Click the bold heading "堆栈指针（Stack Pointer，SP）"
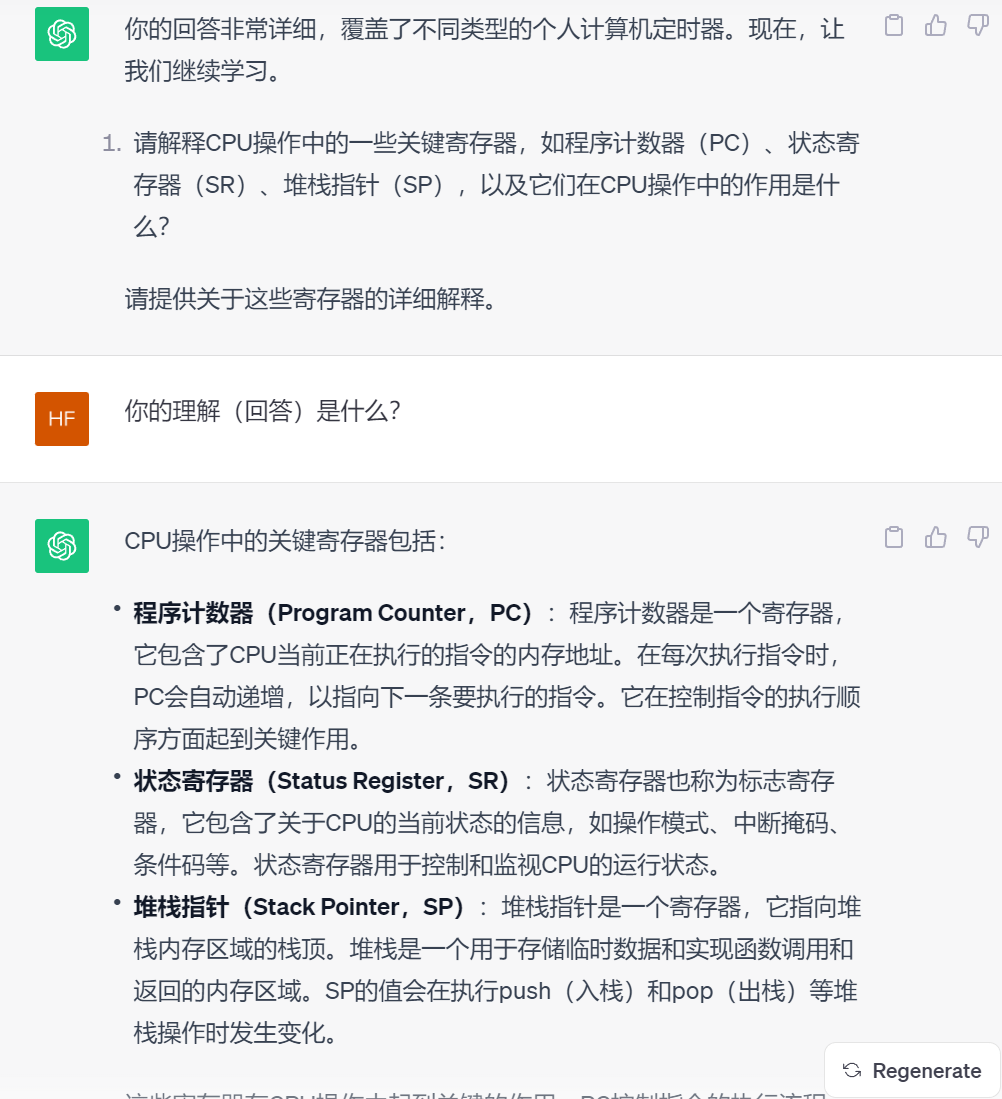 tap(300, 907)
